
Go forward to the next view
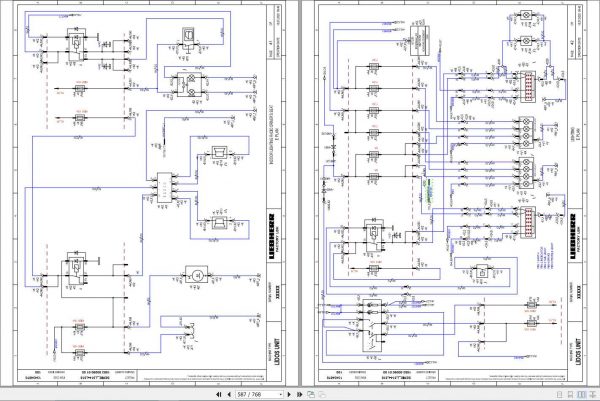point(322,394)
